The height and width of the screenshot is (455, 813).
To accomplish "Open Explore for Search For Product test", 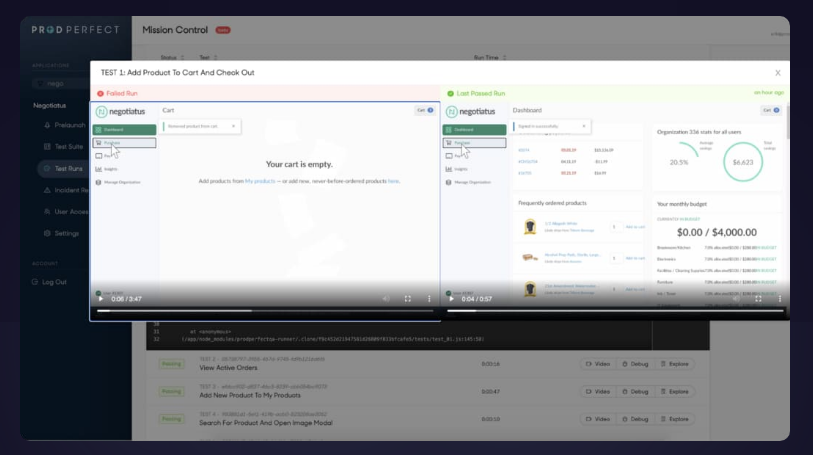I will click(x=675, y=419).
